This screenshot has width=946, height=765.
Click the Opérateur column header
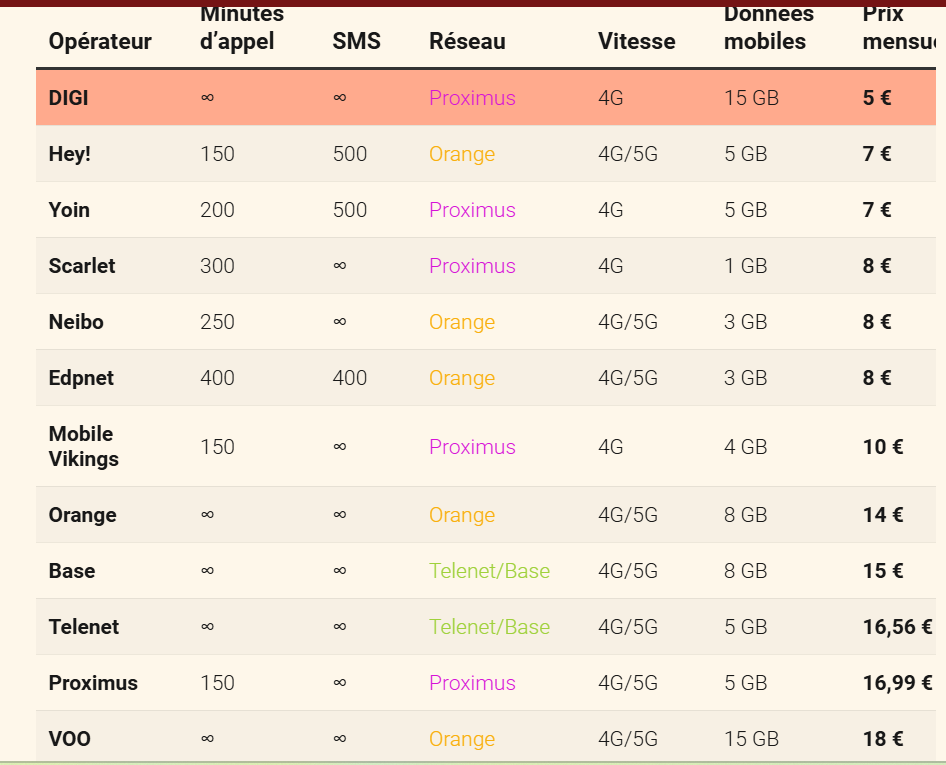click(x=100, y=41)
